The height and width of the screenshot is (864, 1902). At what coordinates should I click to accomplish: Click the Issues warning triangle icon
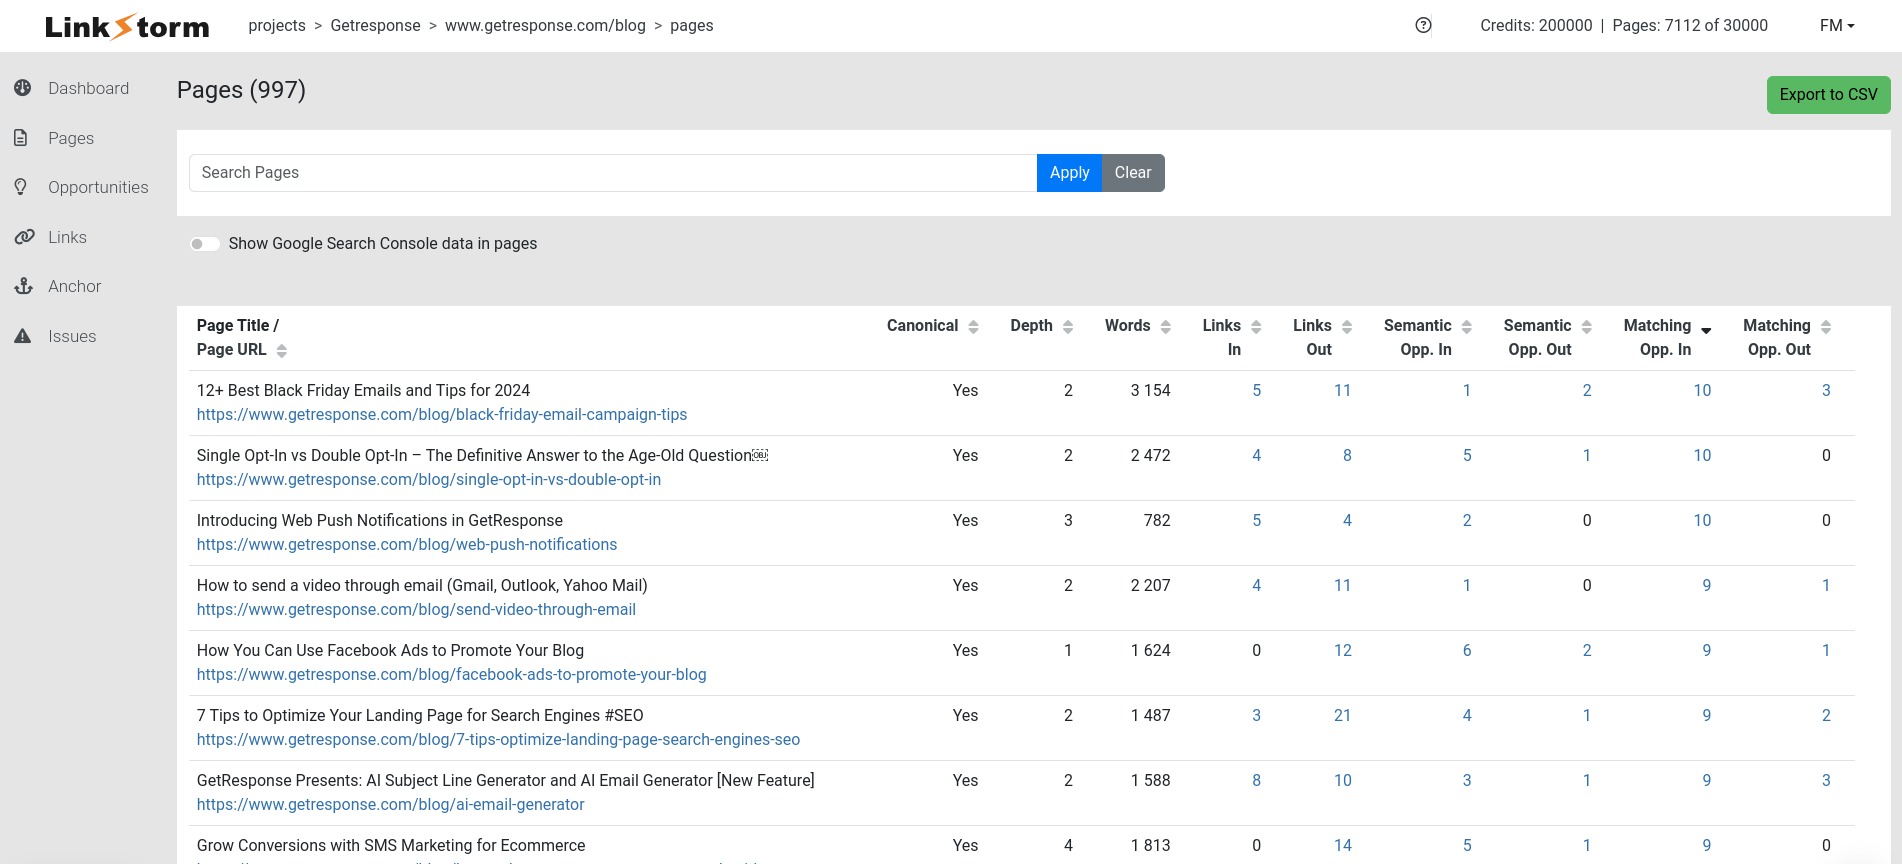(x=22, y=336)
